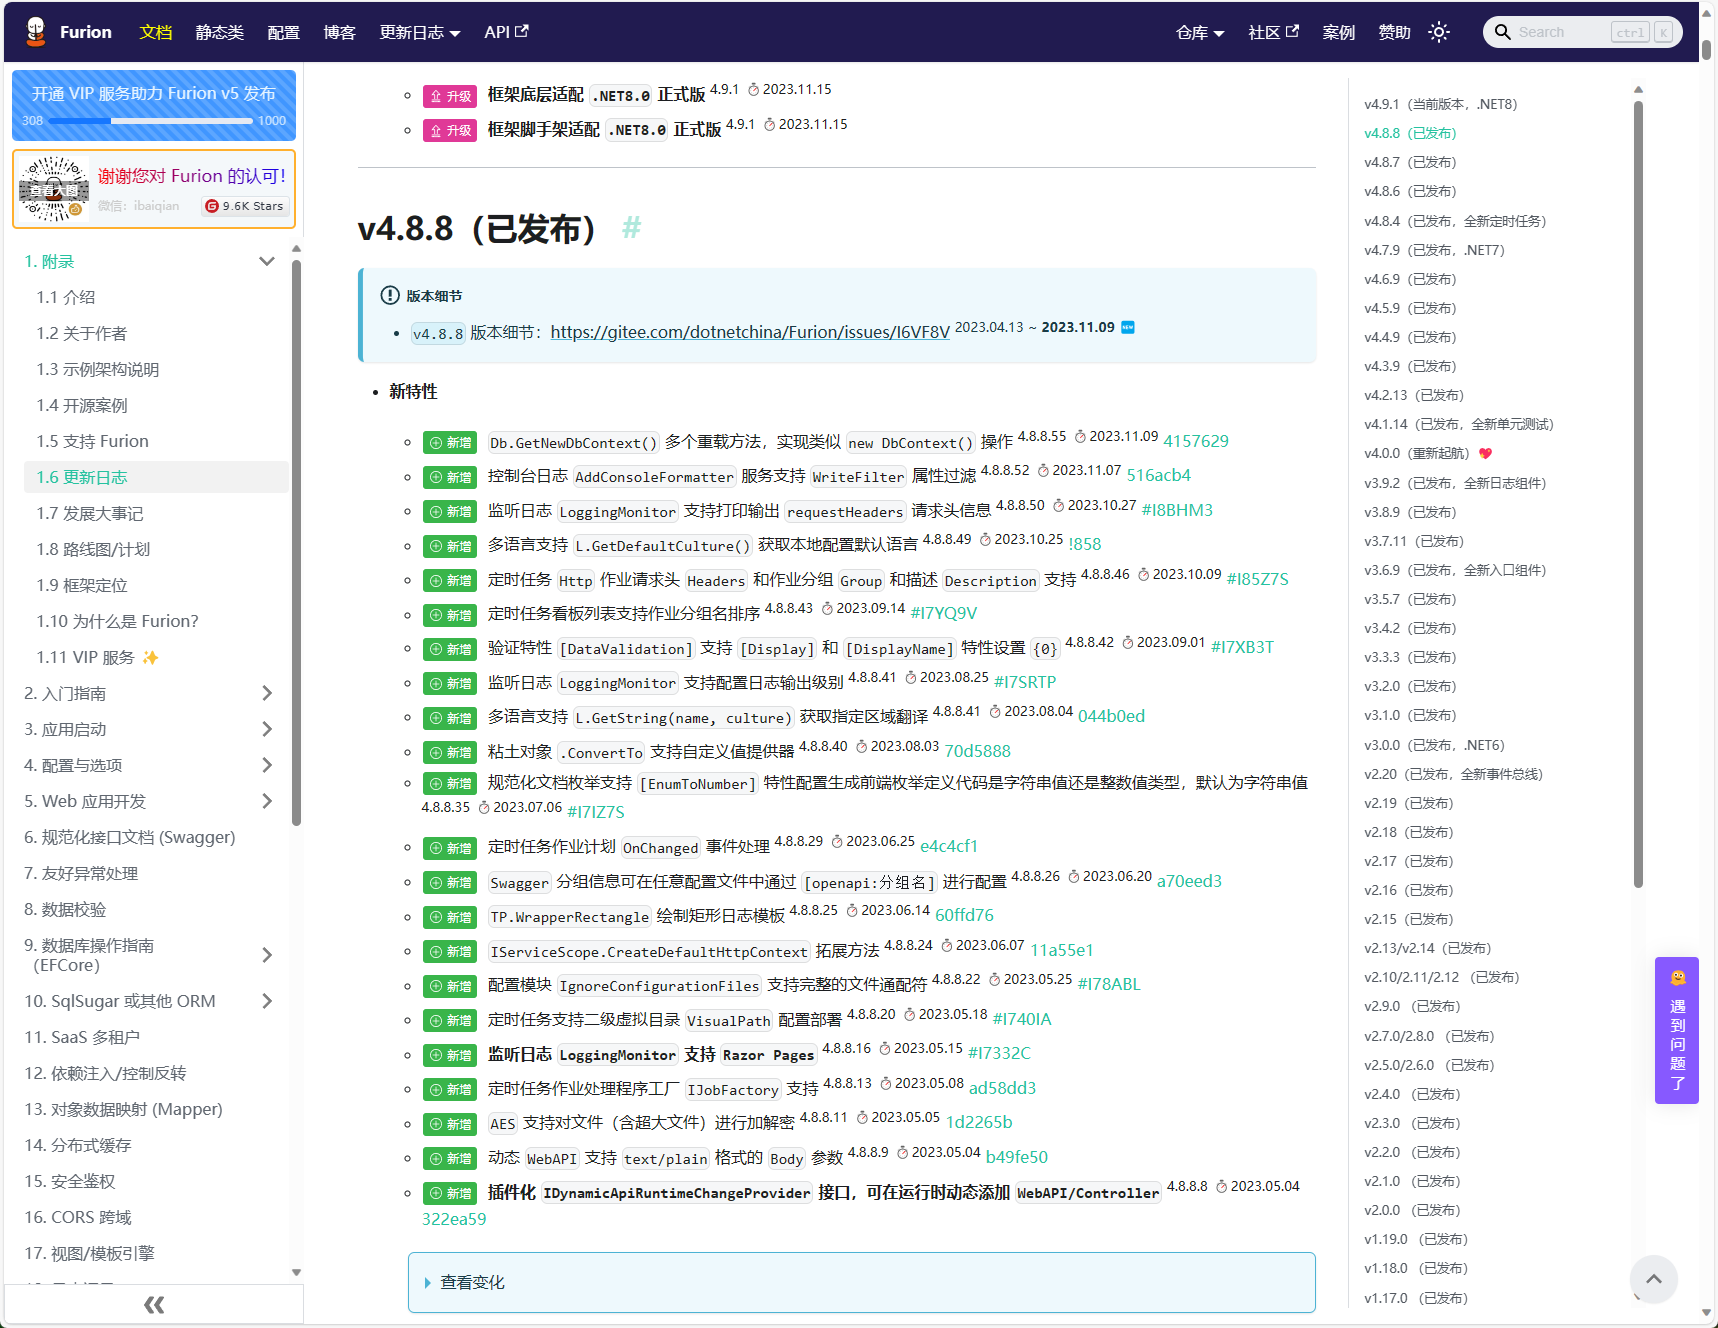The image size is (1718, 1328).
Task: Click the VIP progress bar 308 to 1000
Action: pyautogui.click(x=150, y=121)
